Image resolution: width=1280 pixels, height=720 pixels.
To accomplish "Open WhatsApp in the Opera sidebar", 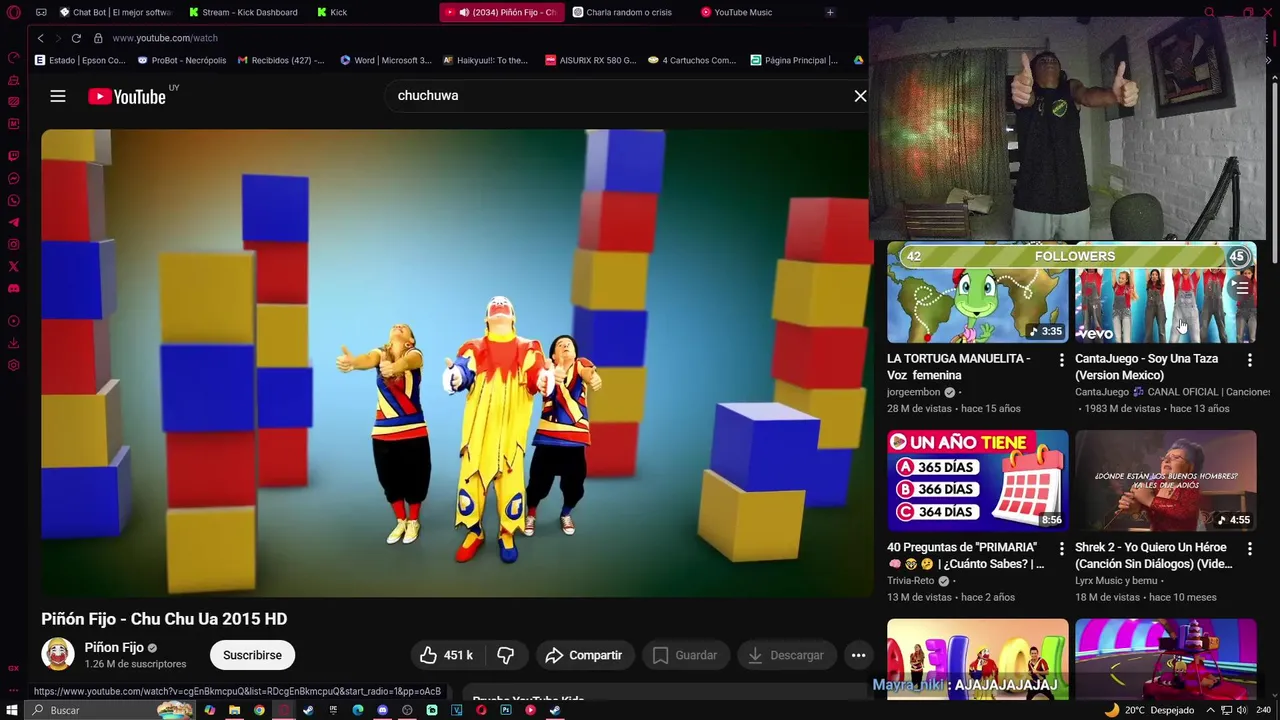I will click(13, 201).
